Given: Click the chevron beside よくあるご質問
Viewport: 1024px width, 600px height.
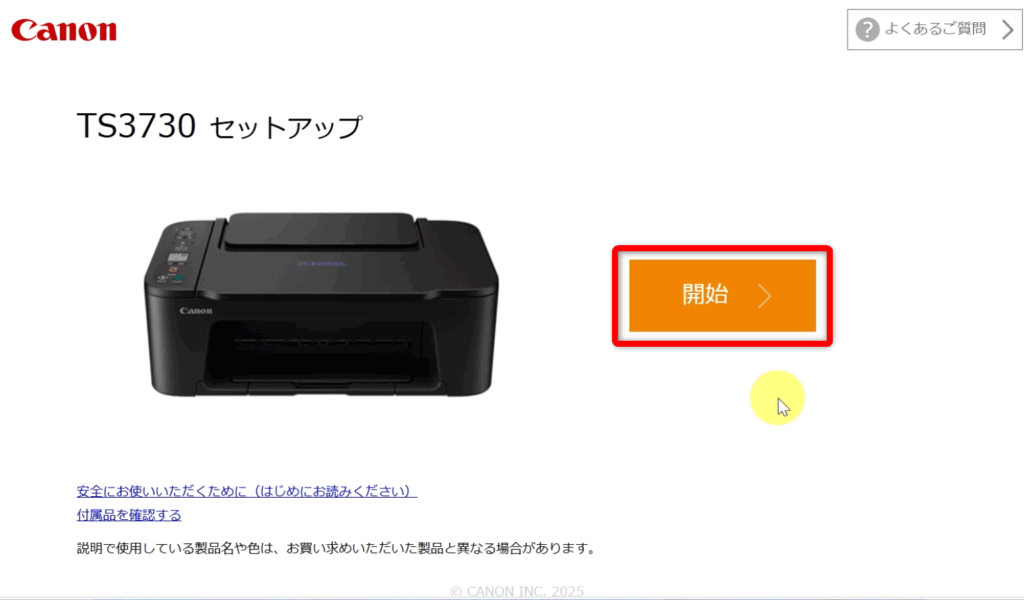Looking at the screenshot, I should (x=1008, y=29).
